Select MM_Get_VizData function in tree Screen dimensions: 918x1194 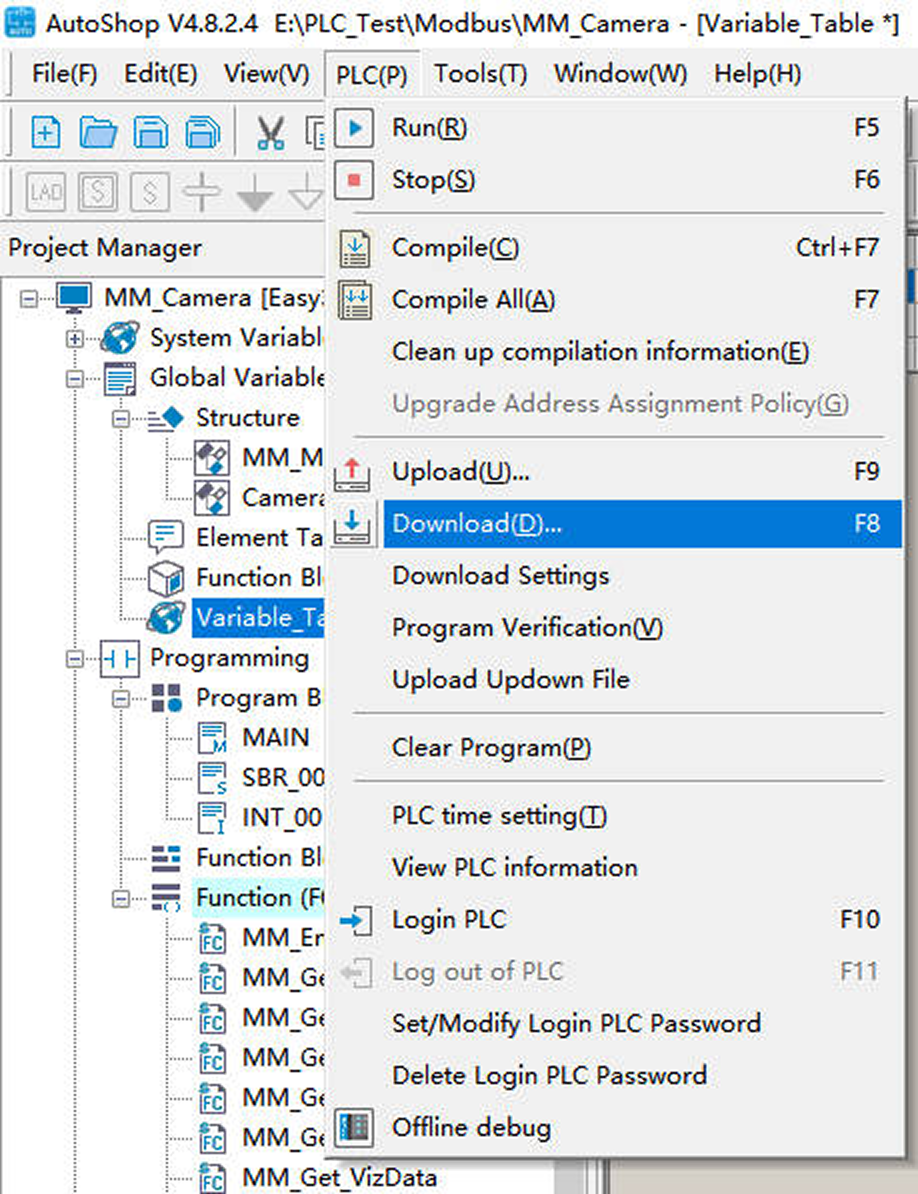coord(339,1177)
